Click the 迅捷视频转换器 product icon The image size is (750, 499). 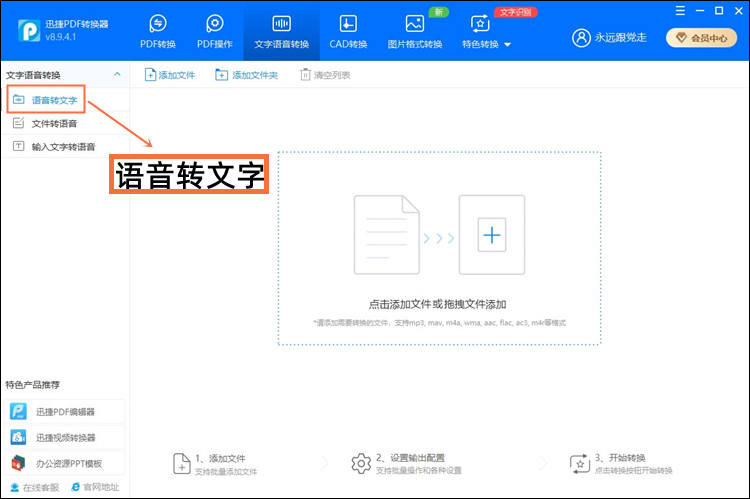18,437
